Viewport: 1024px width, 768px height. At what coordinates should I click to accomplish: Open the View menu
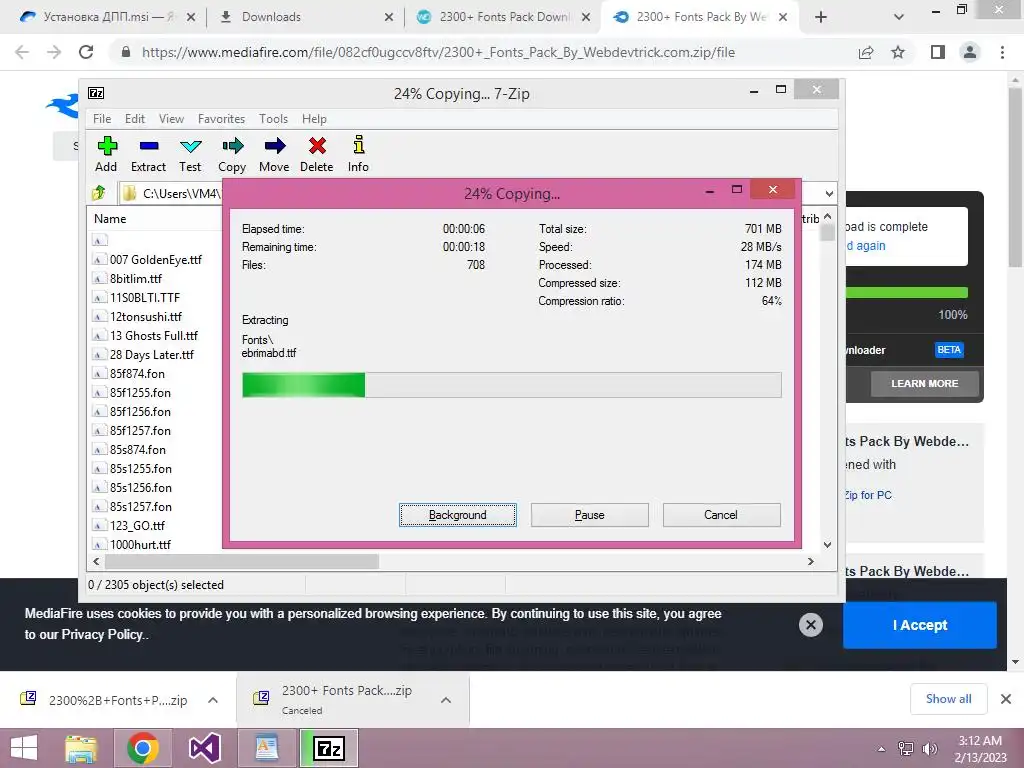pyautogui.click(x=171, y=119)
